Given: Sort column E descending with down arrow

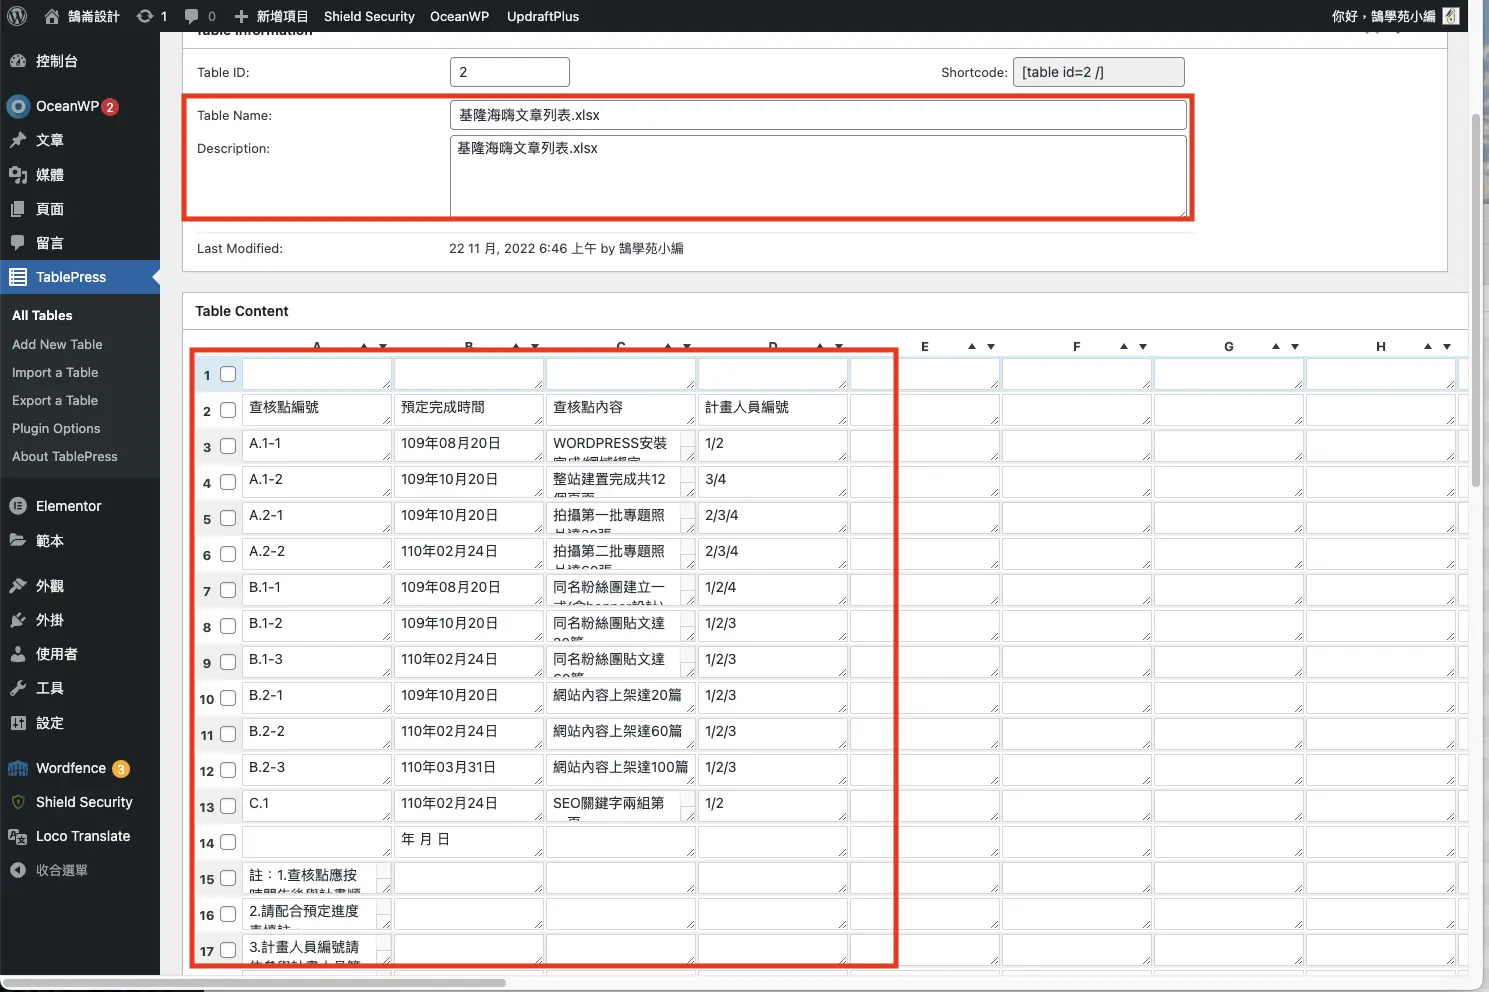Looking at the screenshot, I should point(991,346).
